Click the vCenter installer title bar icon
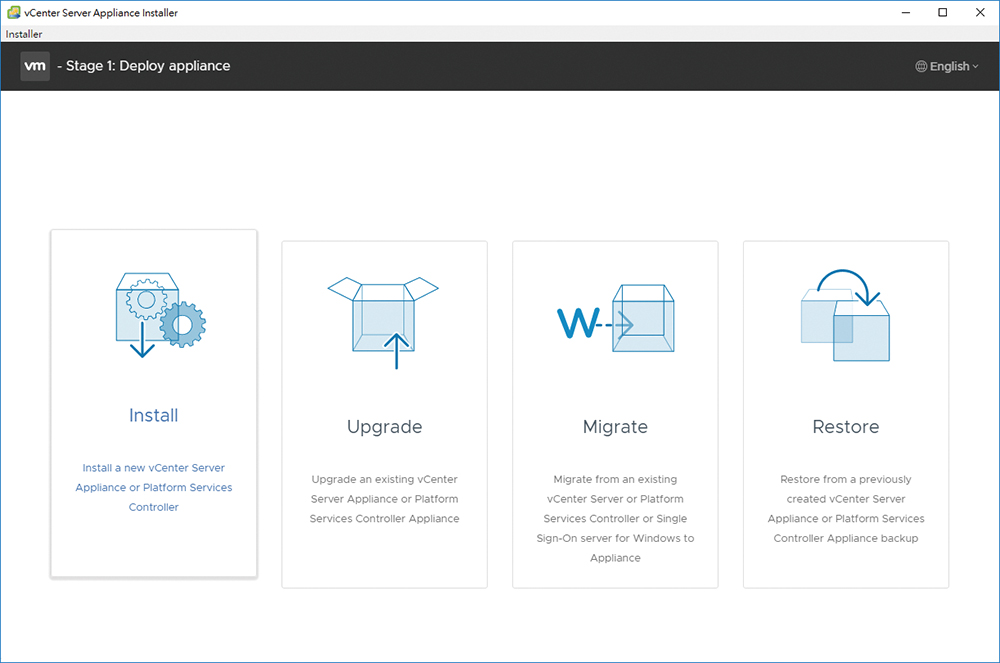Viewport: 1000px width, 663px height. [x=13, y=12]
